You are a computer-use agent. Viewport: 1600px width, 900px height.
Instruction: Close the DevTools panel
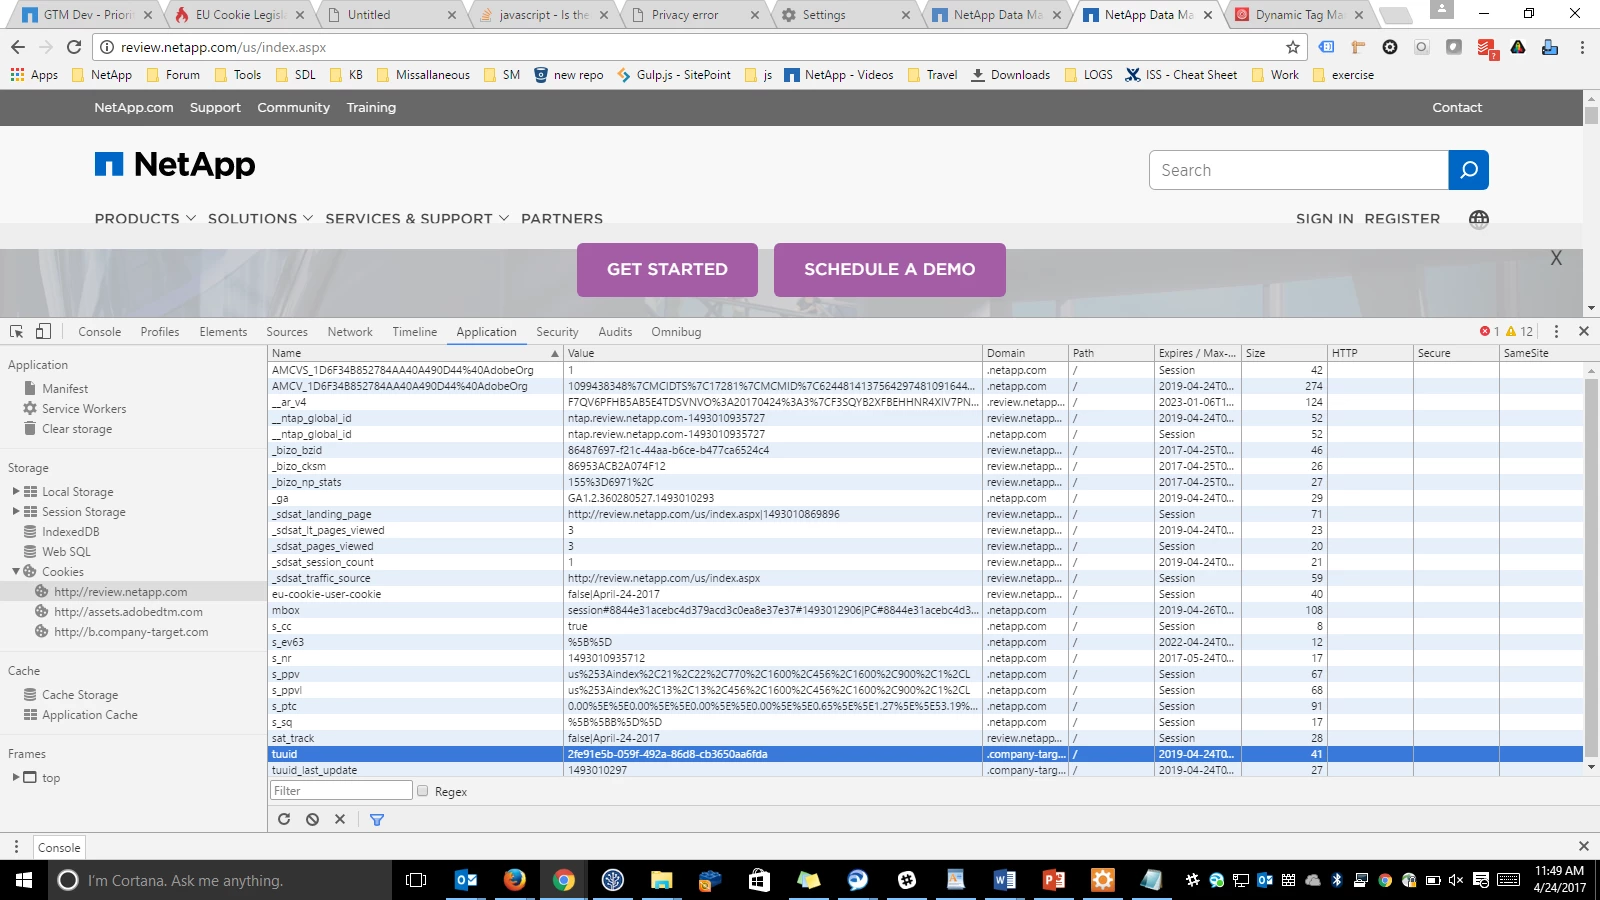1584,331
